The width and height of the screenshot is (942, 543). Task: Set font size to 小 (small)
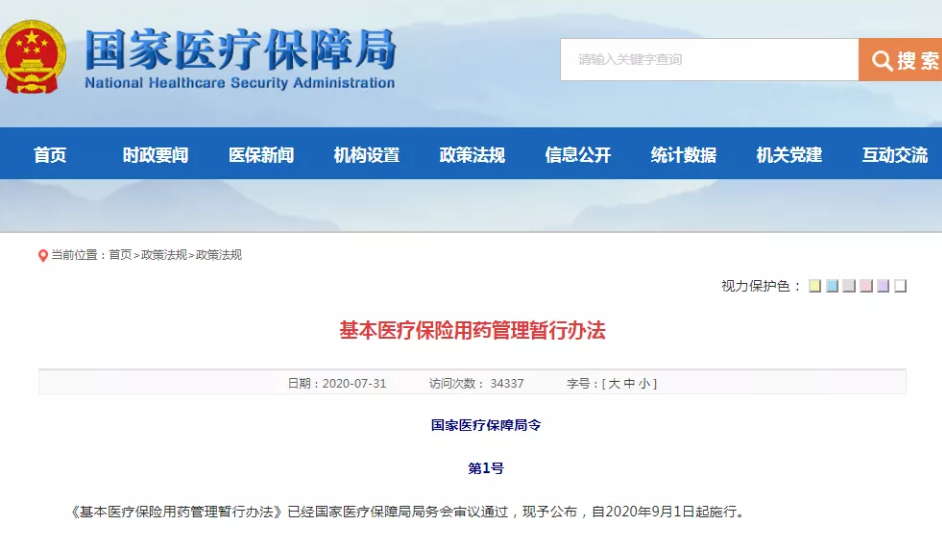(645, 384)
